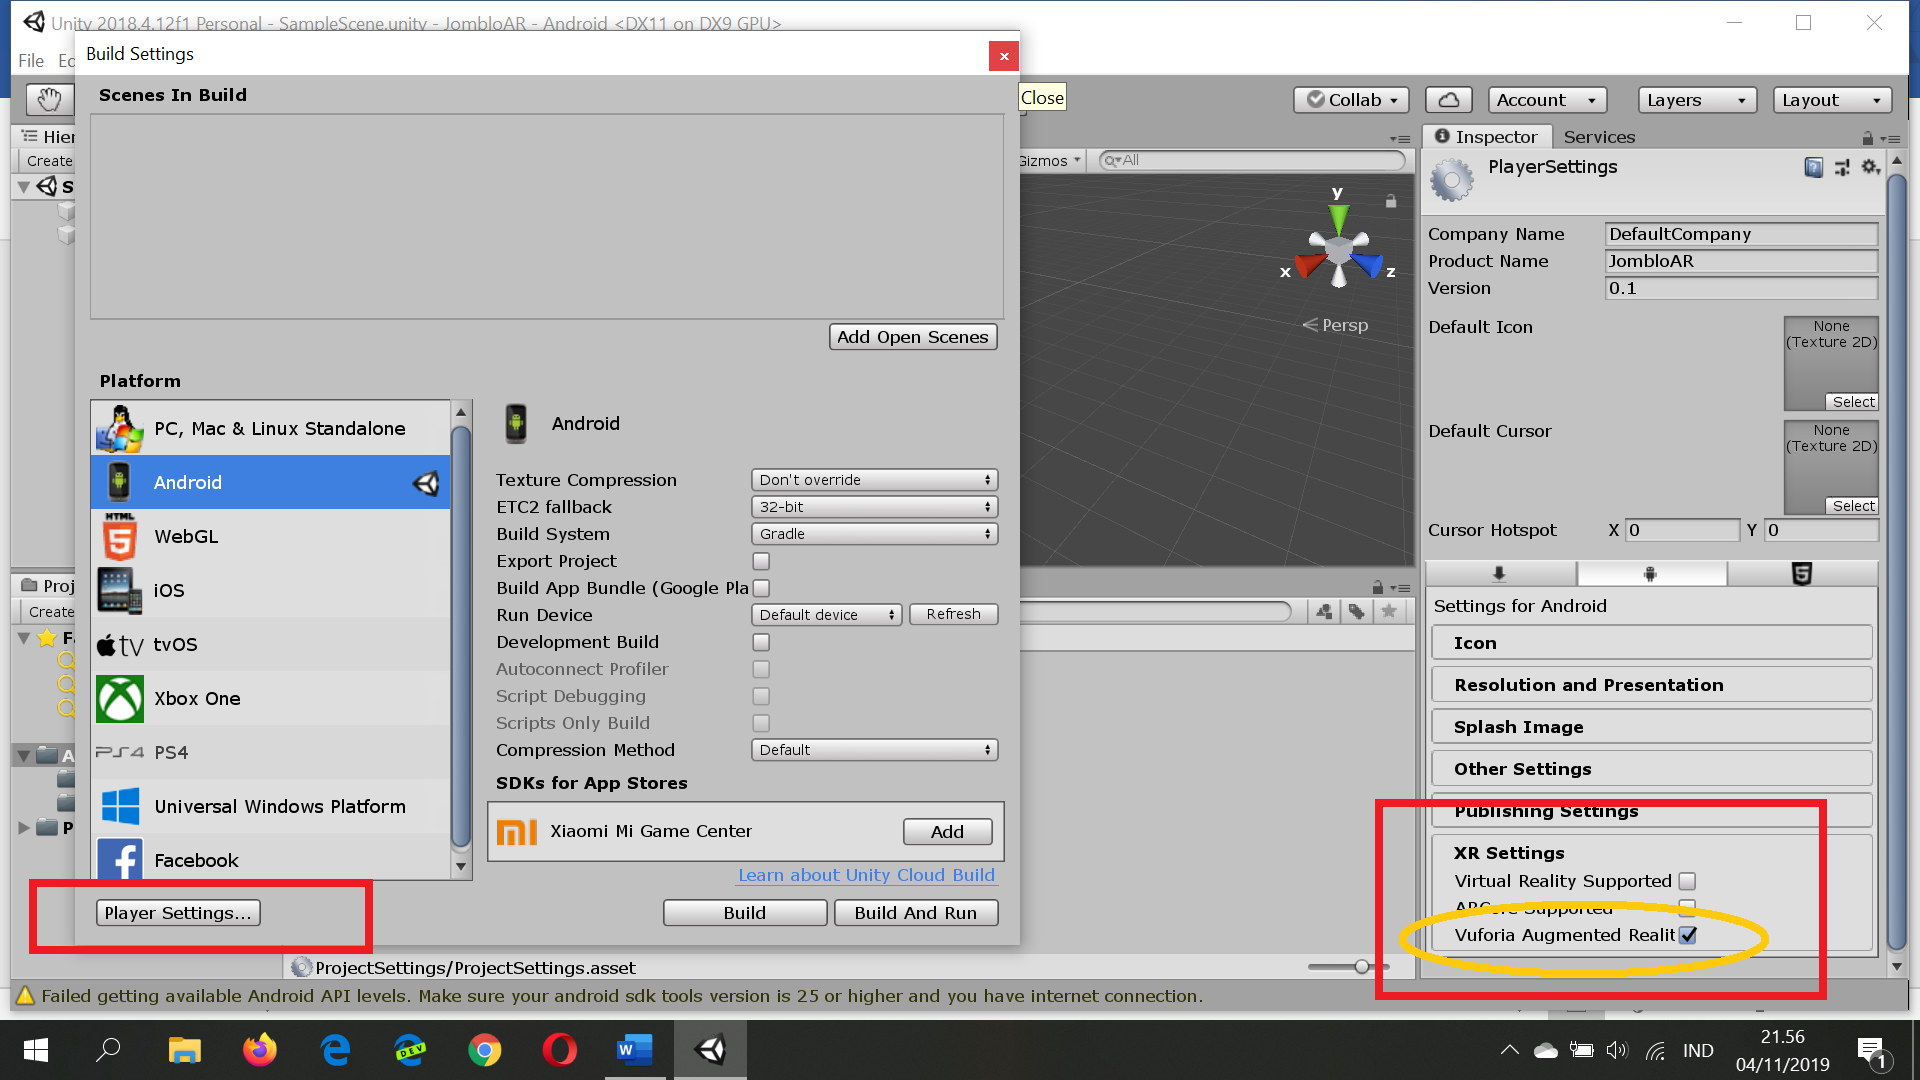This screenshot has height=1080, width=1920.
Task: Open Learn about Unity Cloud Build link
Action: click(x=866, y=875)
